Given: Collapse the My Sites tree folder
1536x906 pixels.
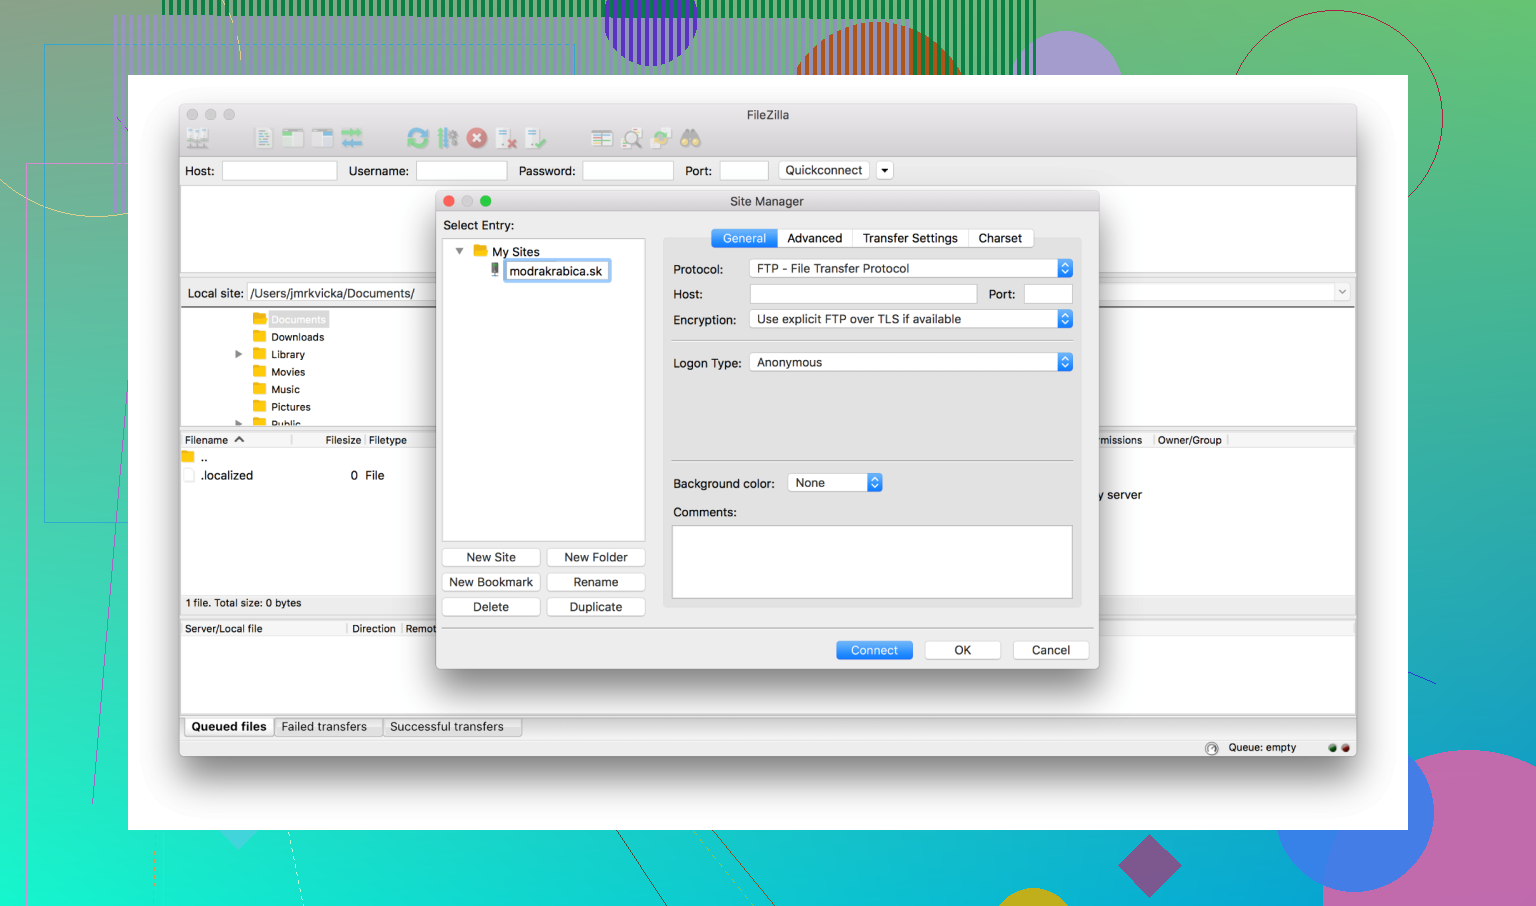Looking at the screenshot, I should click(x=459, y=252).
